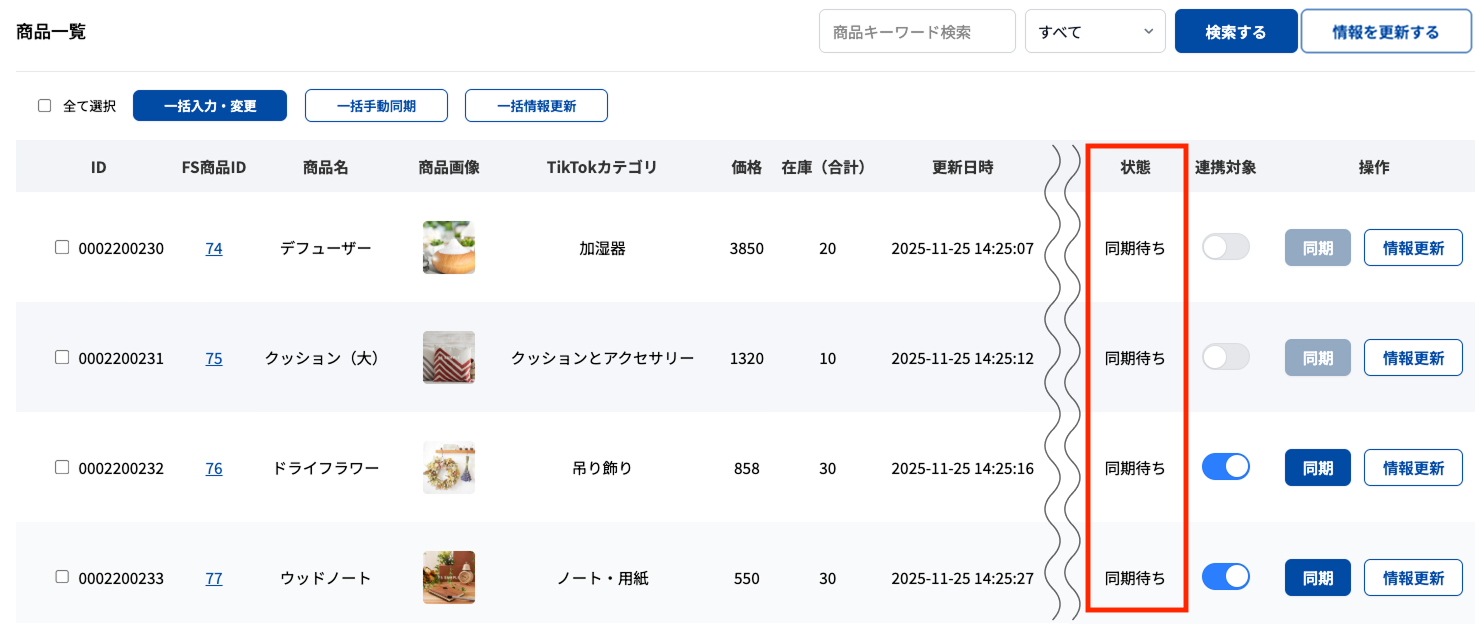Disable 連携対象 toggle for ドライフラワー
The height and width of the screenshot is (624, 1475).
click(1226, 467)
